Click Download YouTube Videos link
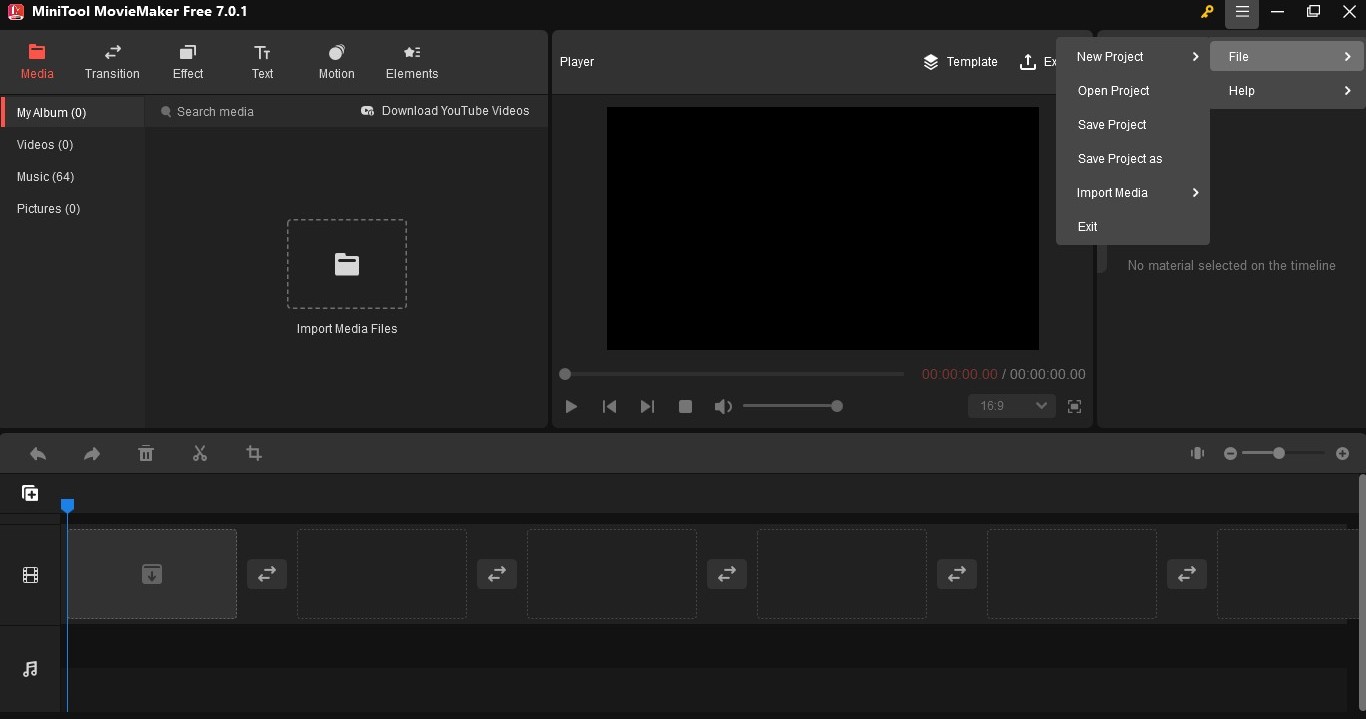Image resolution: width=1366 pixels, height=719 pixels. [x=445, y=111]
